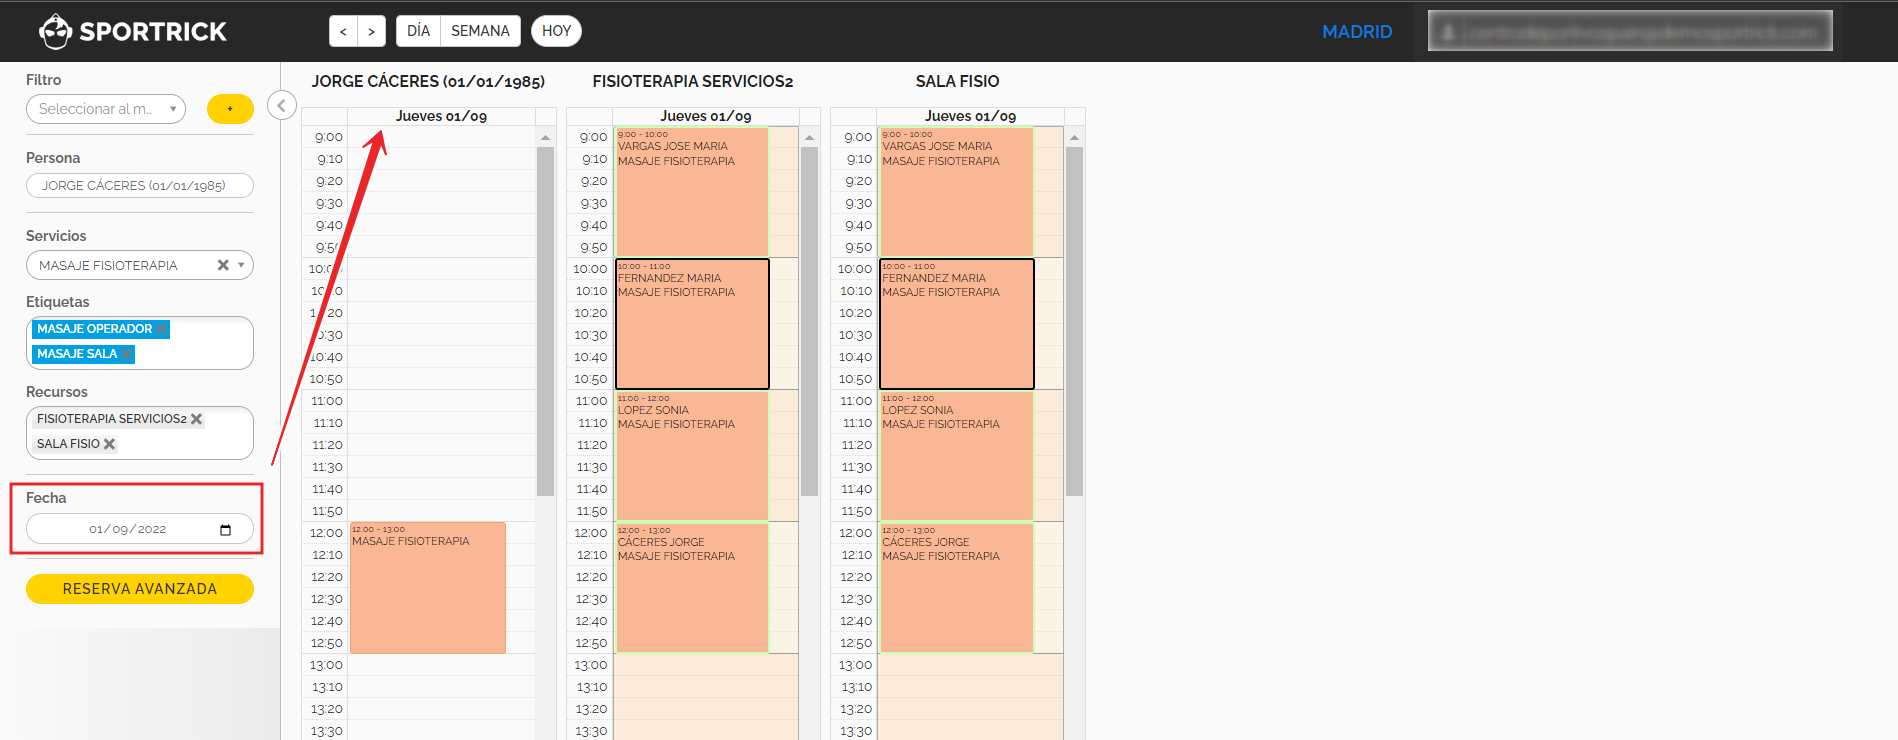Go to previous day arrow
The image size is (1898, 740).
(x=343, y=31)
